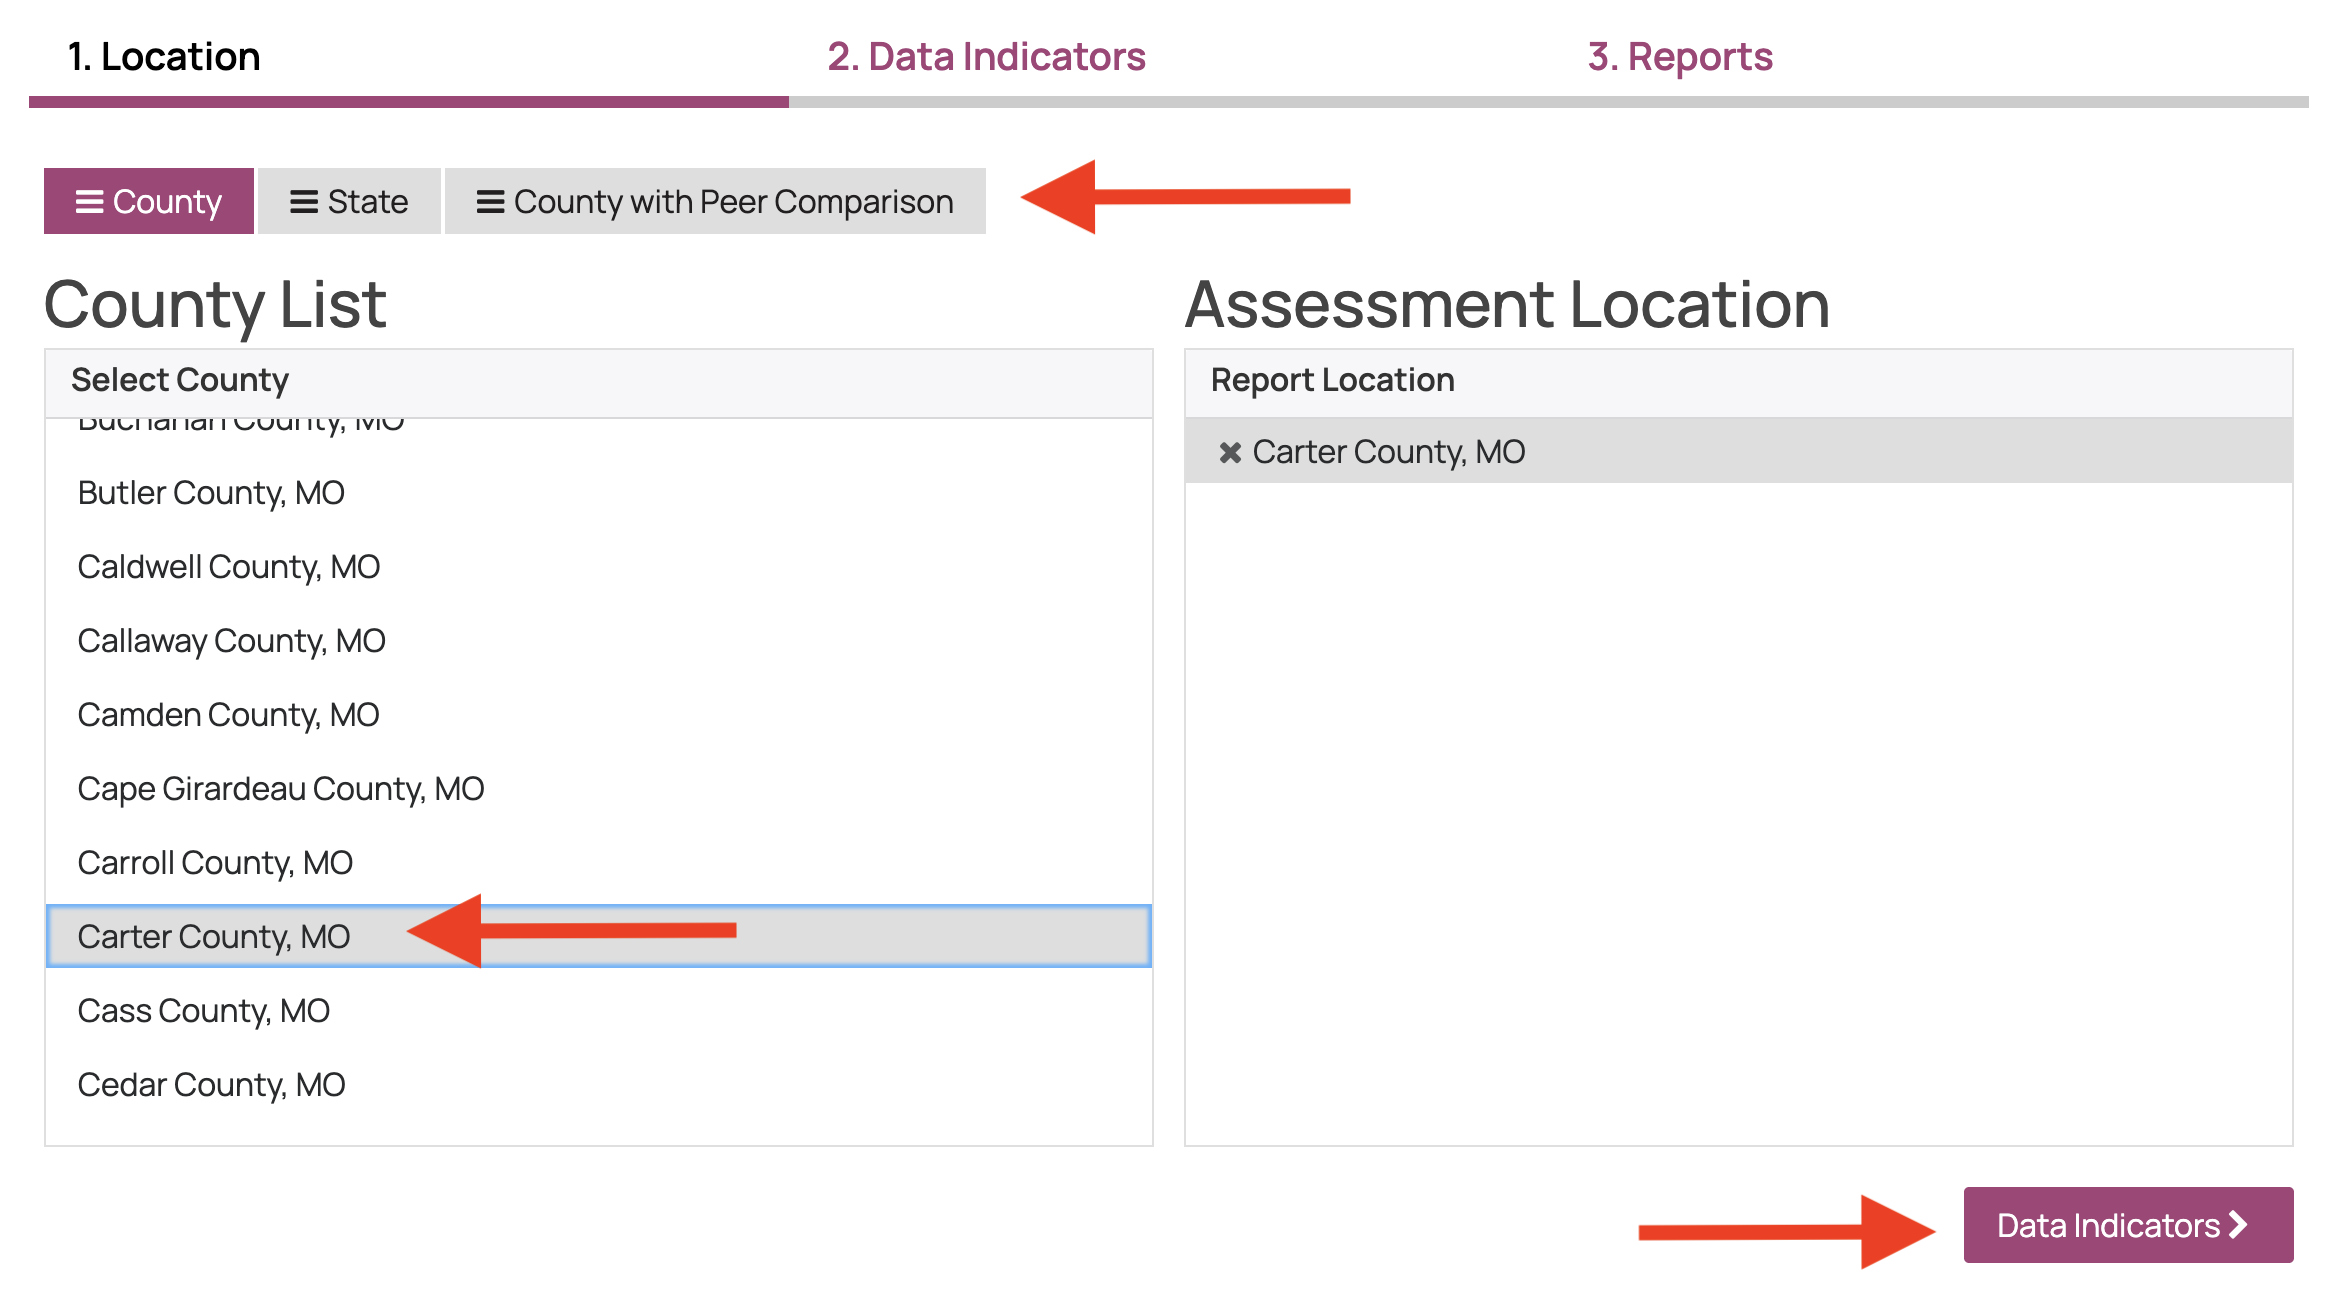Select Cape Girardeau County, MO
The image size is (2344, 1316).
280,788
